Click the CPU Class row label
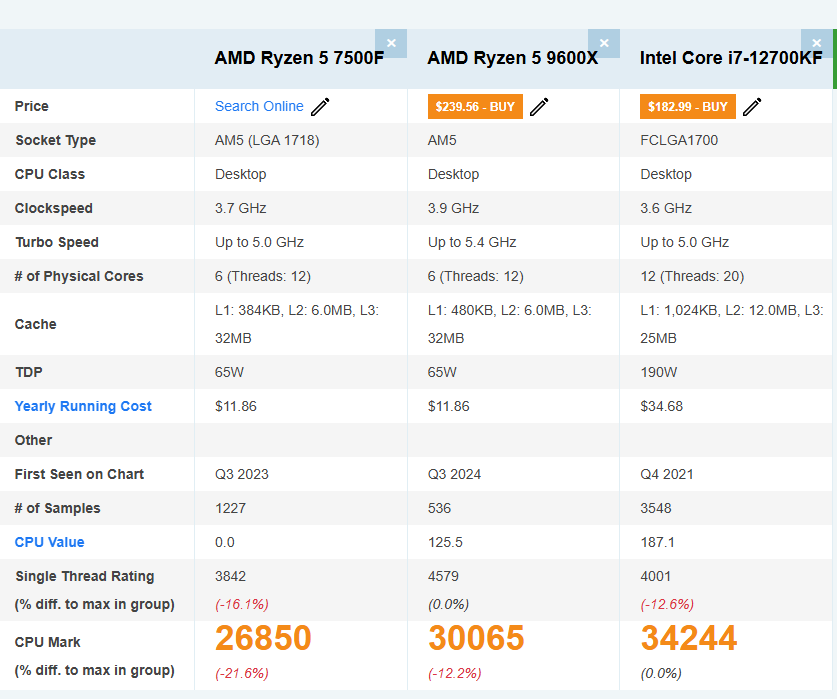This screenshot has height=699, width=837. [50, 174]
